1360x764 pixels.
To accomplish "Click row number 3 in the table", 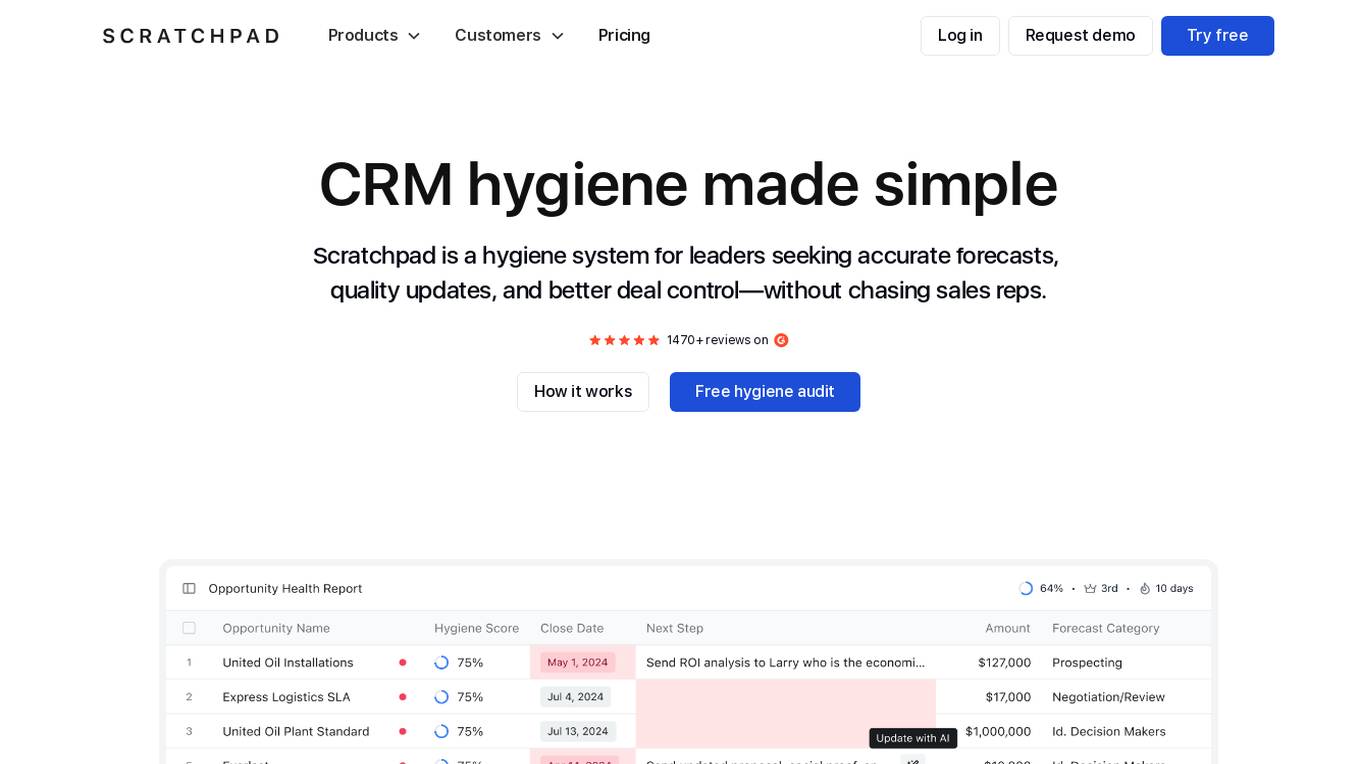I will tap(189, 731).
